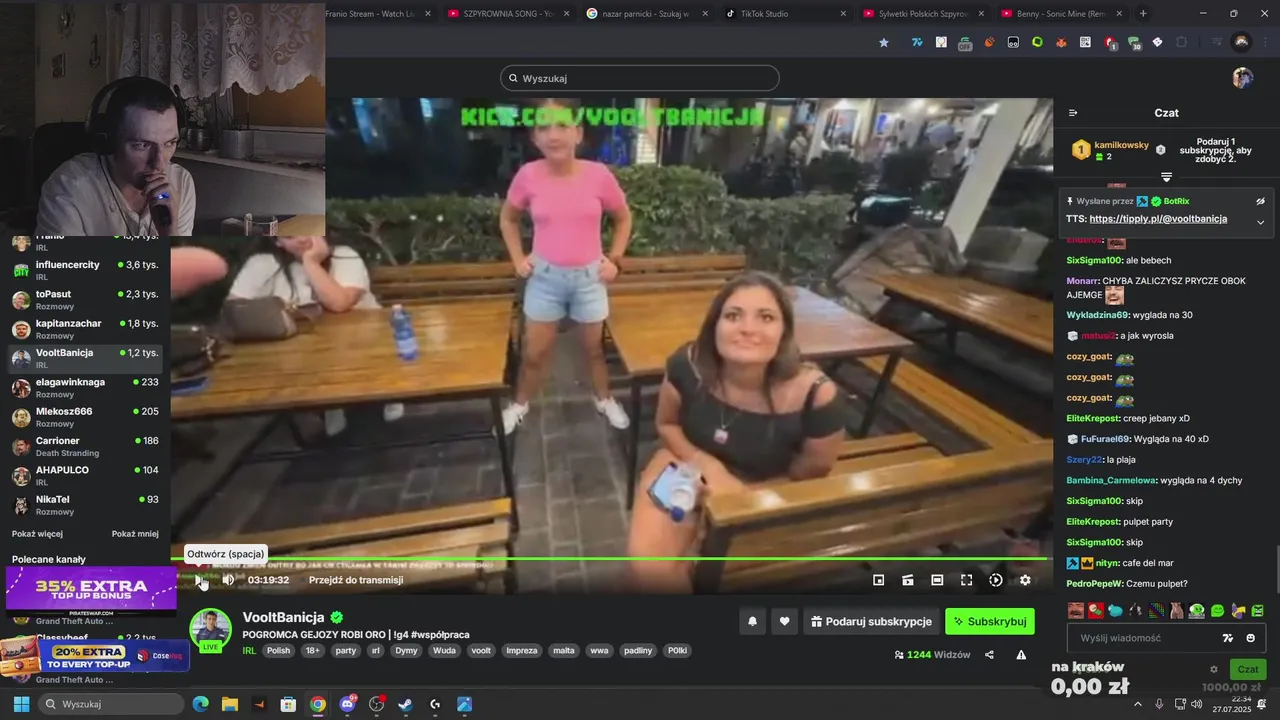
Task: Open a new browser tab with plus button
Action: [1143, 14]
